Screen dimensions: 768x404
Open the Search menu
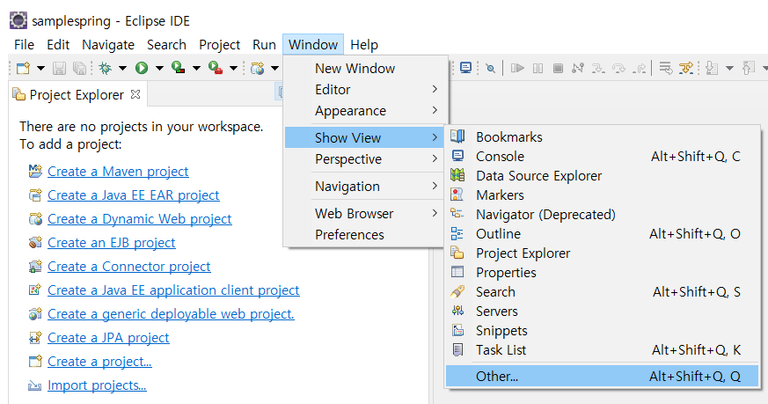coord(167,45)
